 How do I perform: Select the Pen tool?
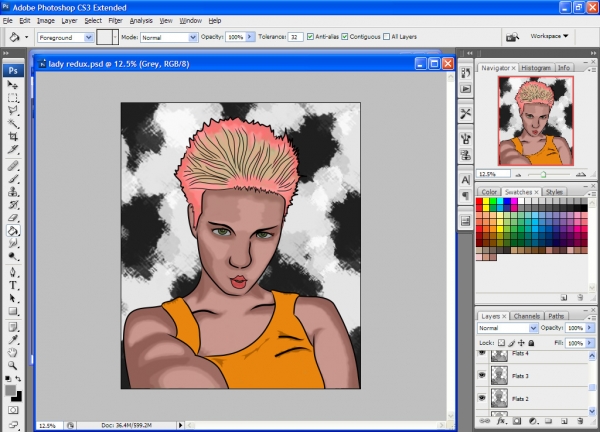tap(13, 272)
